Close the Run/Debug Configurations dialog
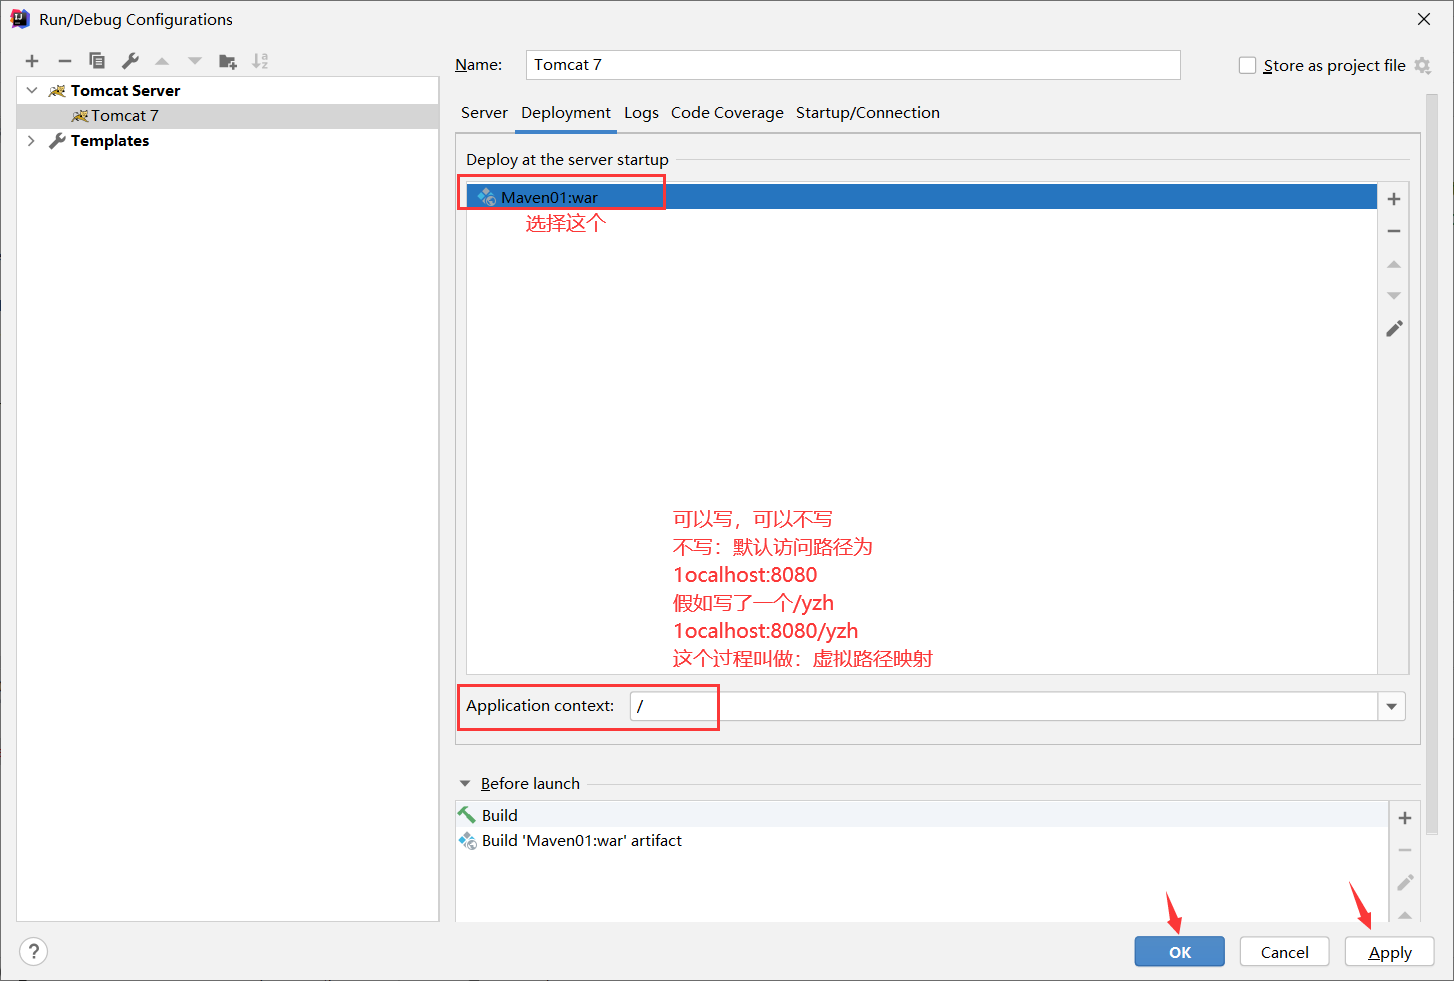Viewport: 1454px width, 981px height. tap(1424, 19)
